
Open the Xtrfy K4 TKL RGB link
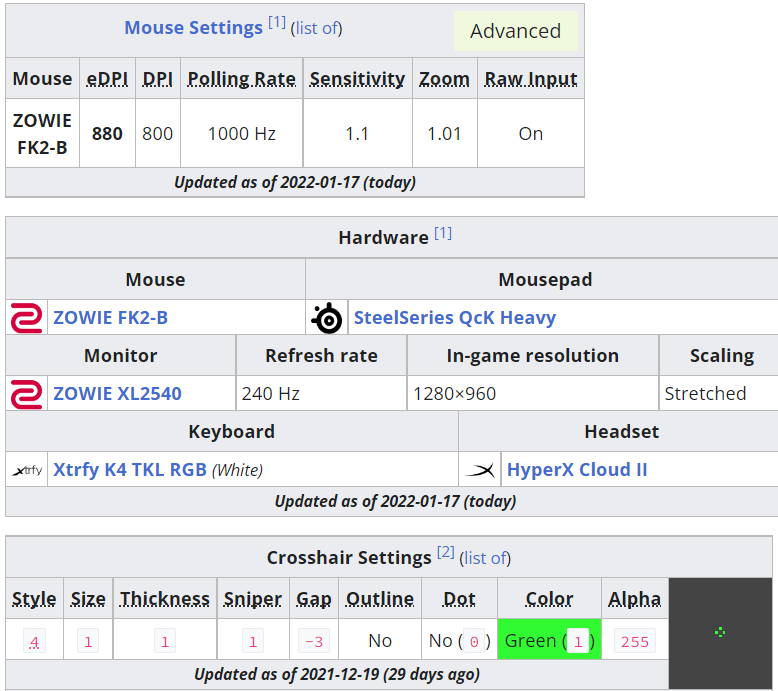pos(130,470)
